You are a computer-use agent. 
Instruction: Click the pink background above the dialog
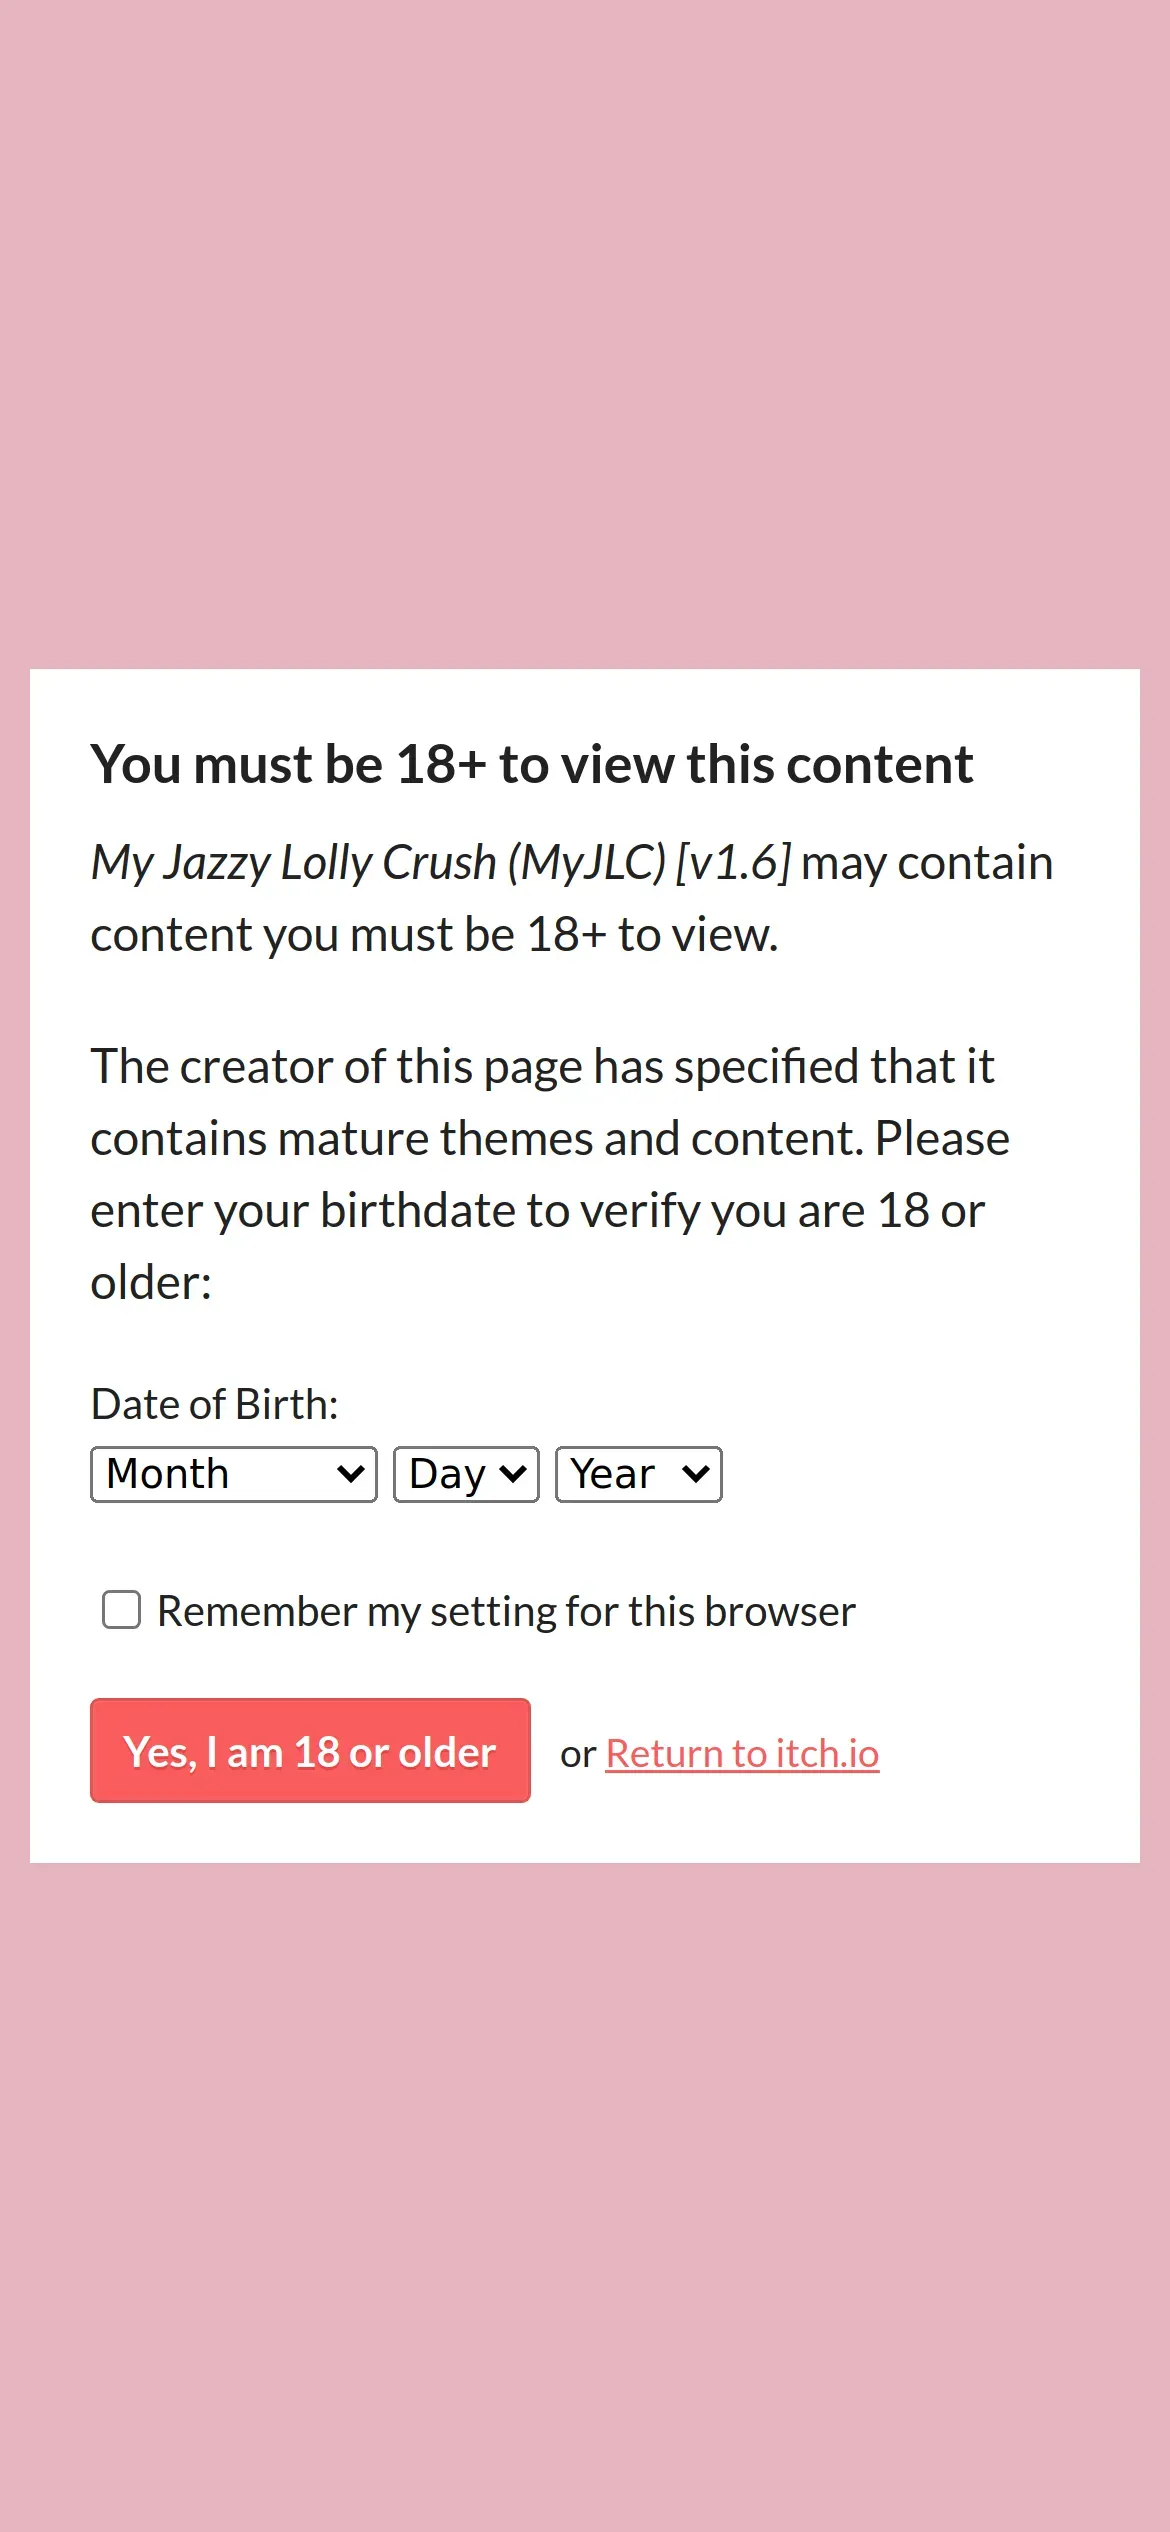[x=585, y=330]
